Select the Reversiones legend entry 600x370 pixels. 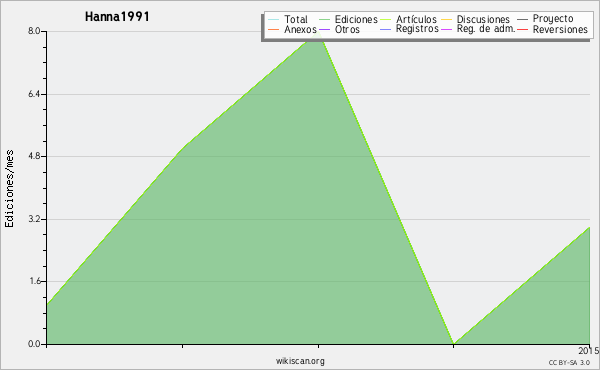[553, 29]
